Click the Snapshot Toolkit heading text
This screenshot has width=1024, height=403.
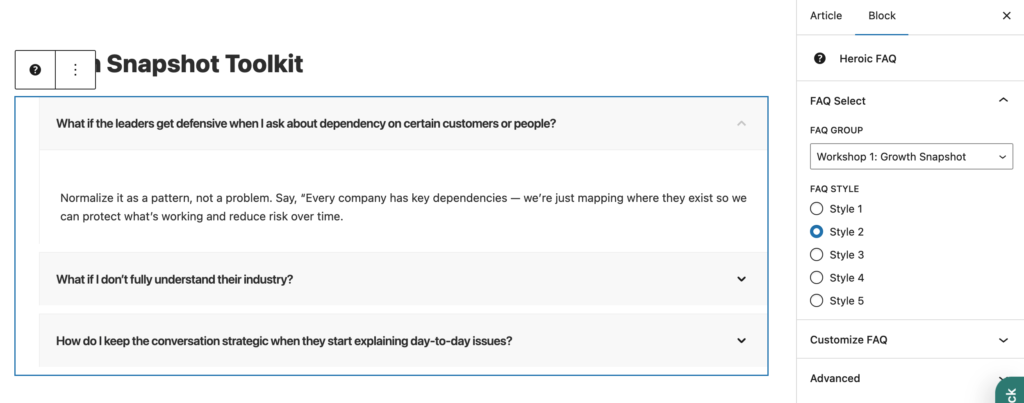[204, 64]
